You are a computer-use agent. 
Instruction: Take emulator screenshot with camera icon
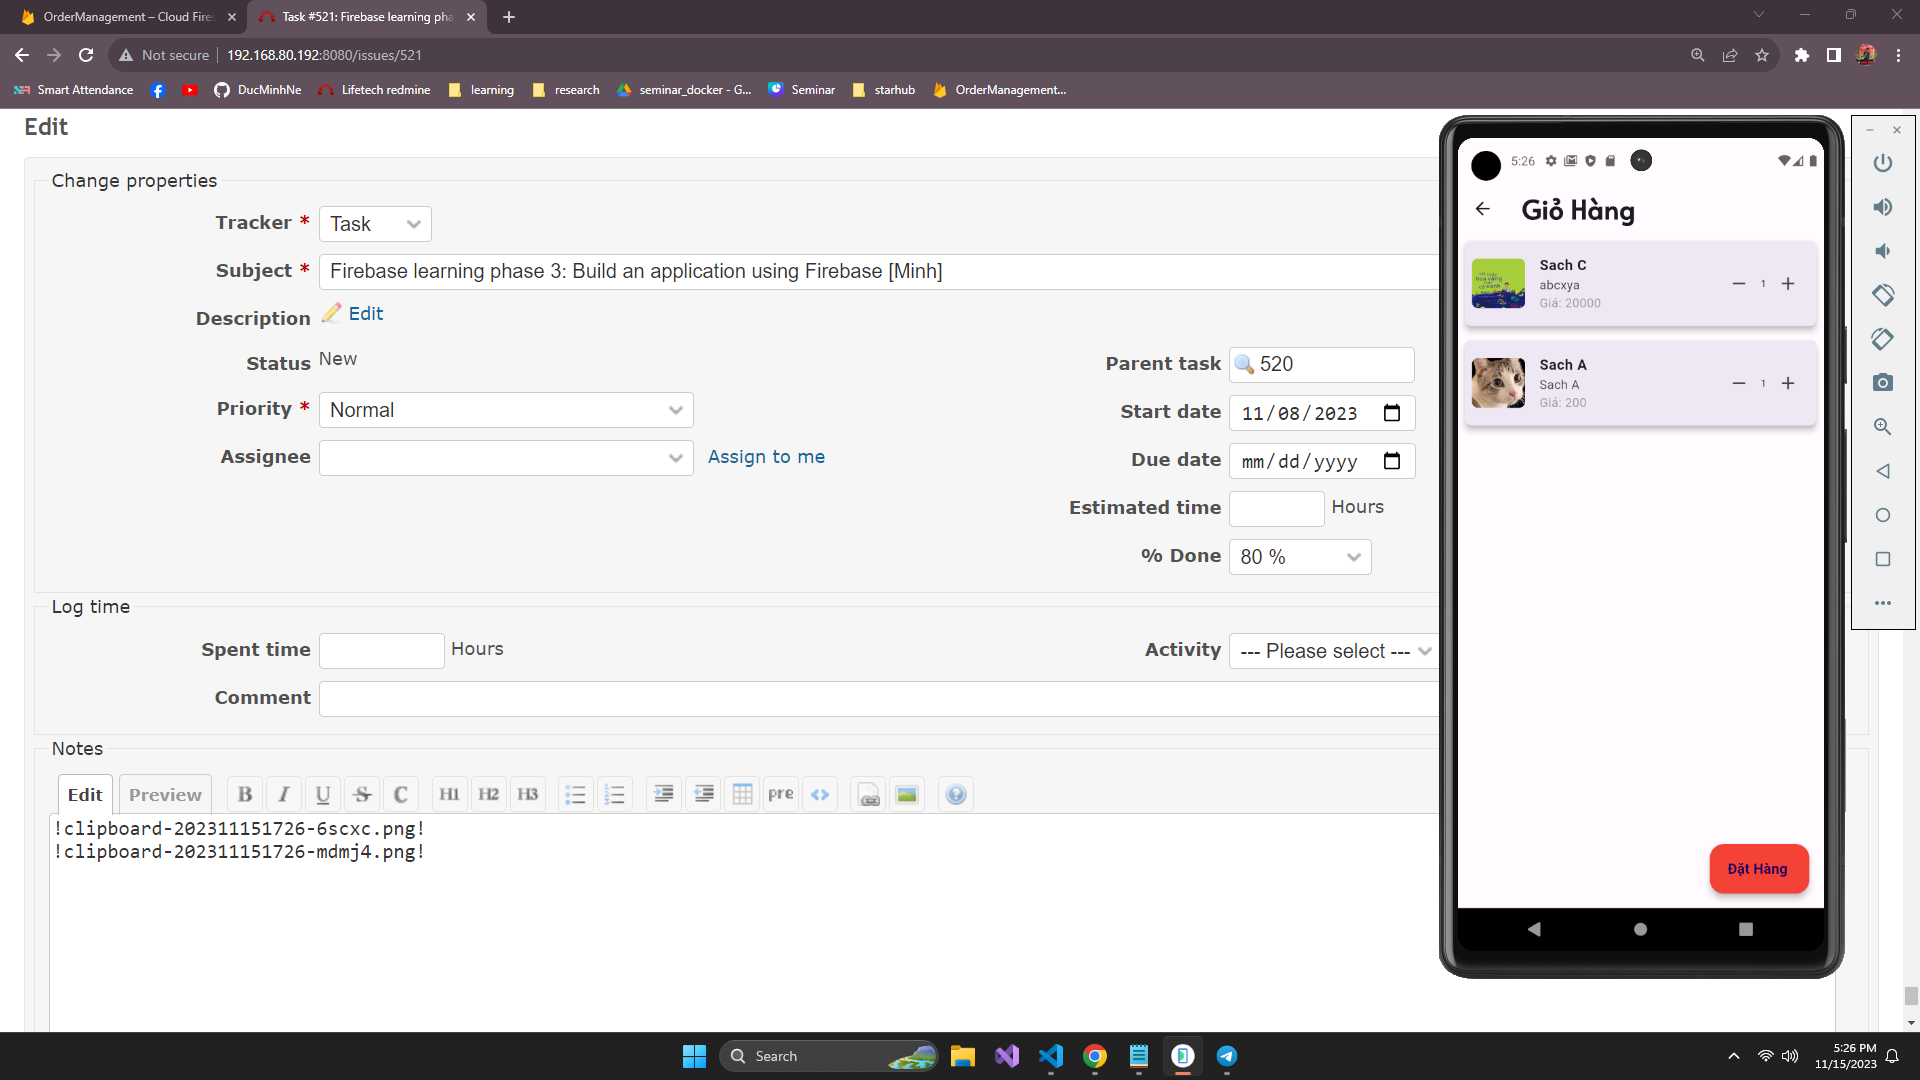pyautogui.click(x=1883, y=383)
